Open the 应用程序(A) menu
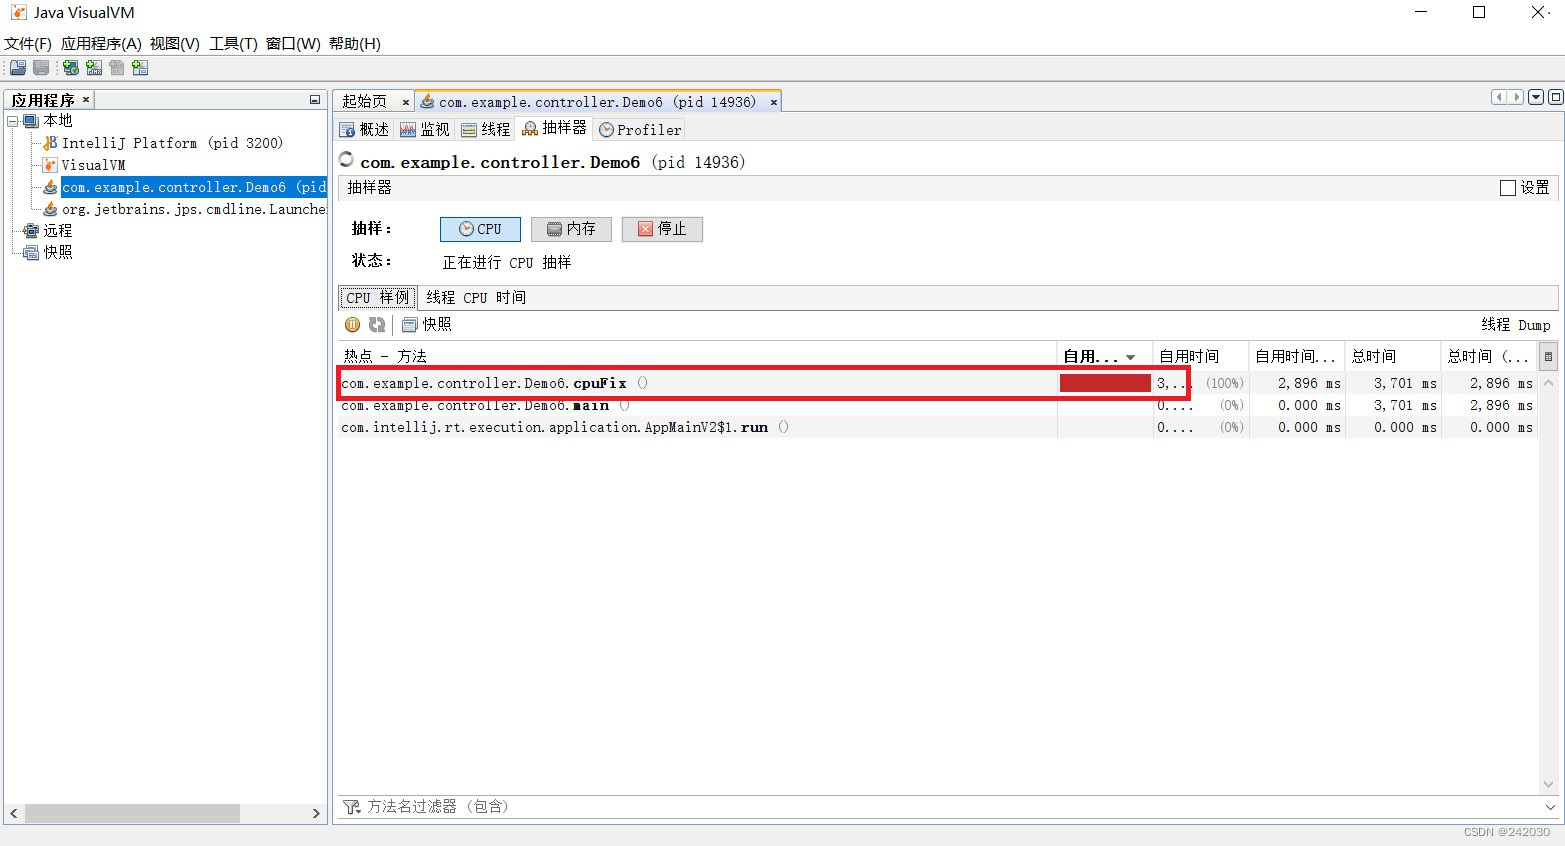Viewport: 1565px width, 846px height. [x=101, y=44]
